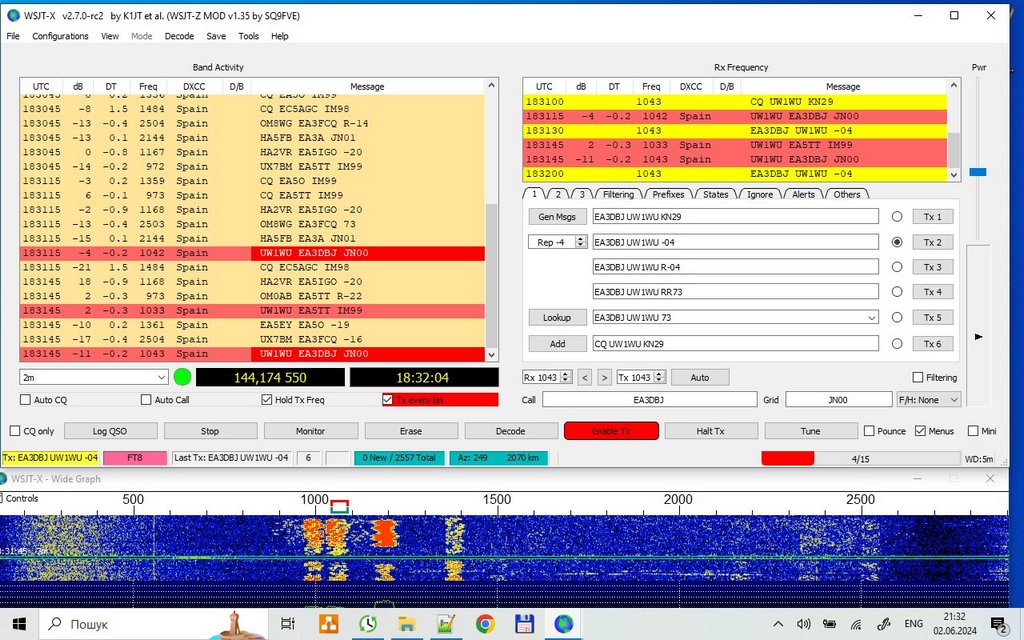Enable the CQ only checkbox
Screen dimensions: 1024x640
(15, 431)
